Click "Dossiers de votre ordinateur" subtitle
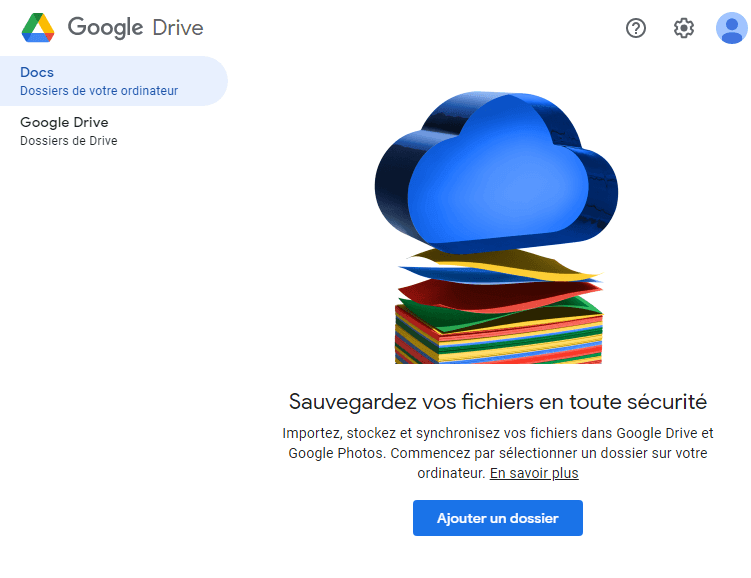This screenshot has width=751, height=578. [x=99, y=91]
